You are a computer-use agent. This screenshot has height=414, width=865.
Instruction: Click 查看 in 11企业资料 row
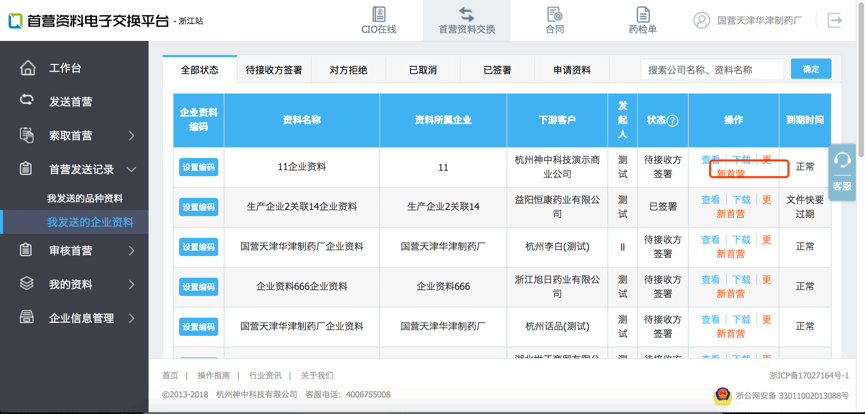[x=711, y=160]
